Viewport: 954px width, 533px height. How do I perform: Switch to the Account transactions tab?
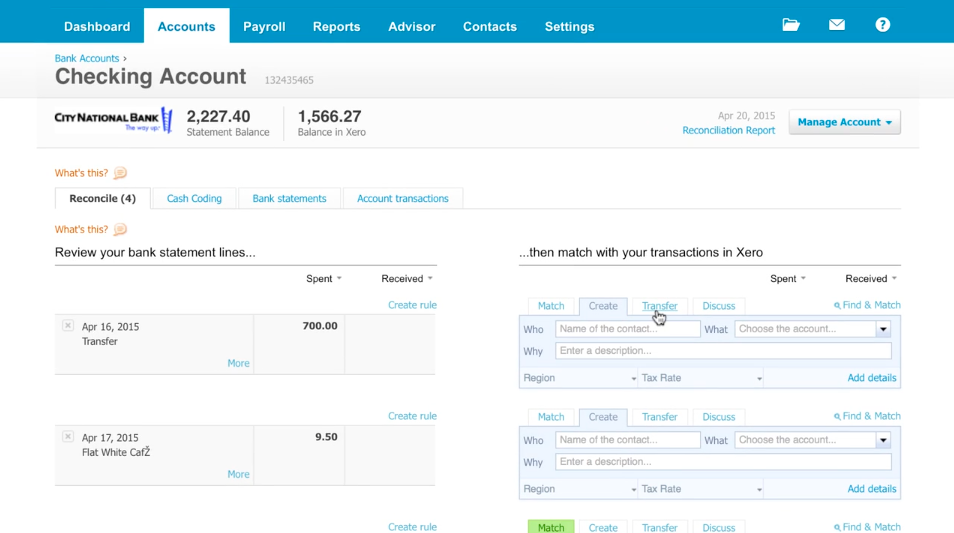(403, 198)
